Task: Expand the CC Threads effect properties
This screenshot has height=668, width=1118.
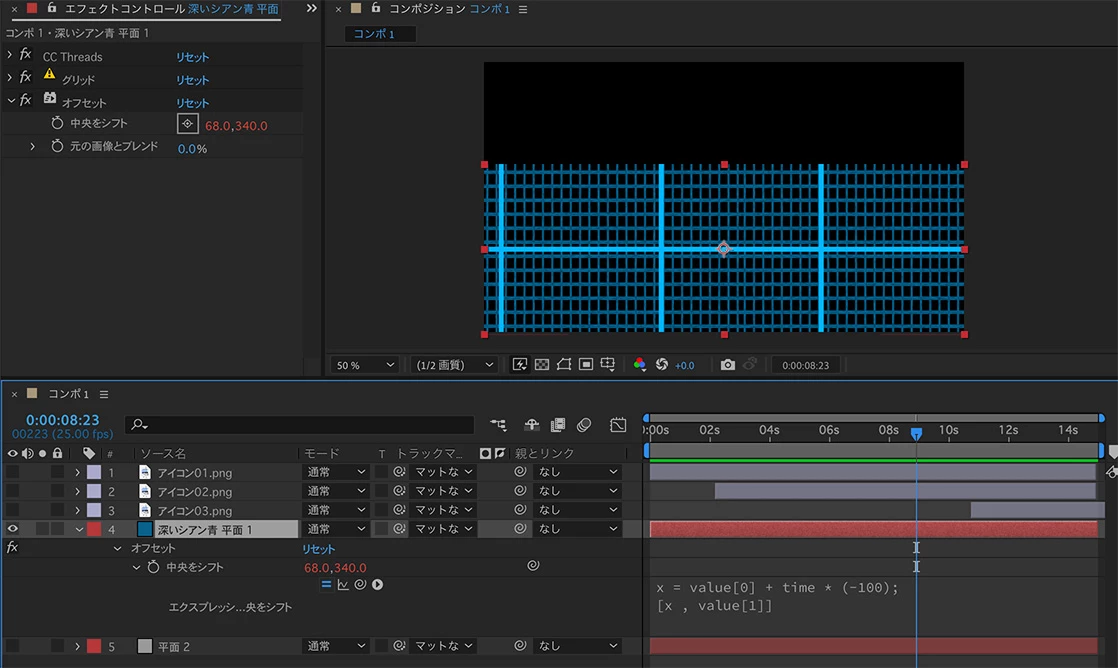Action: 9,55
